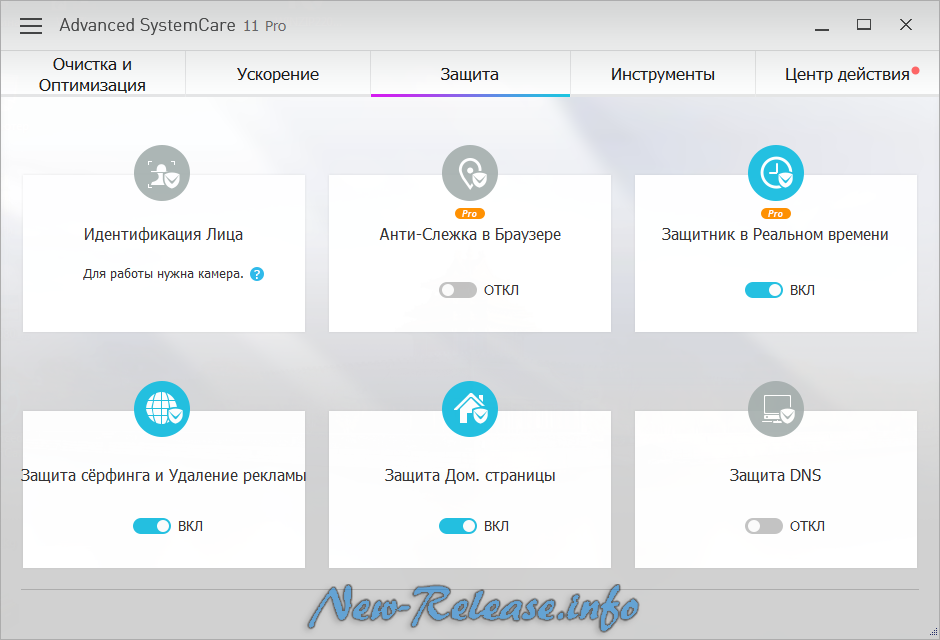The height and width of the screenshot is (640, 940).
Task: Click ВКЛ label under Защита сёрфинга
Action: click(x=191, y=526)
